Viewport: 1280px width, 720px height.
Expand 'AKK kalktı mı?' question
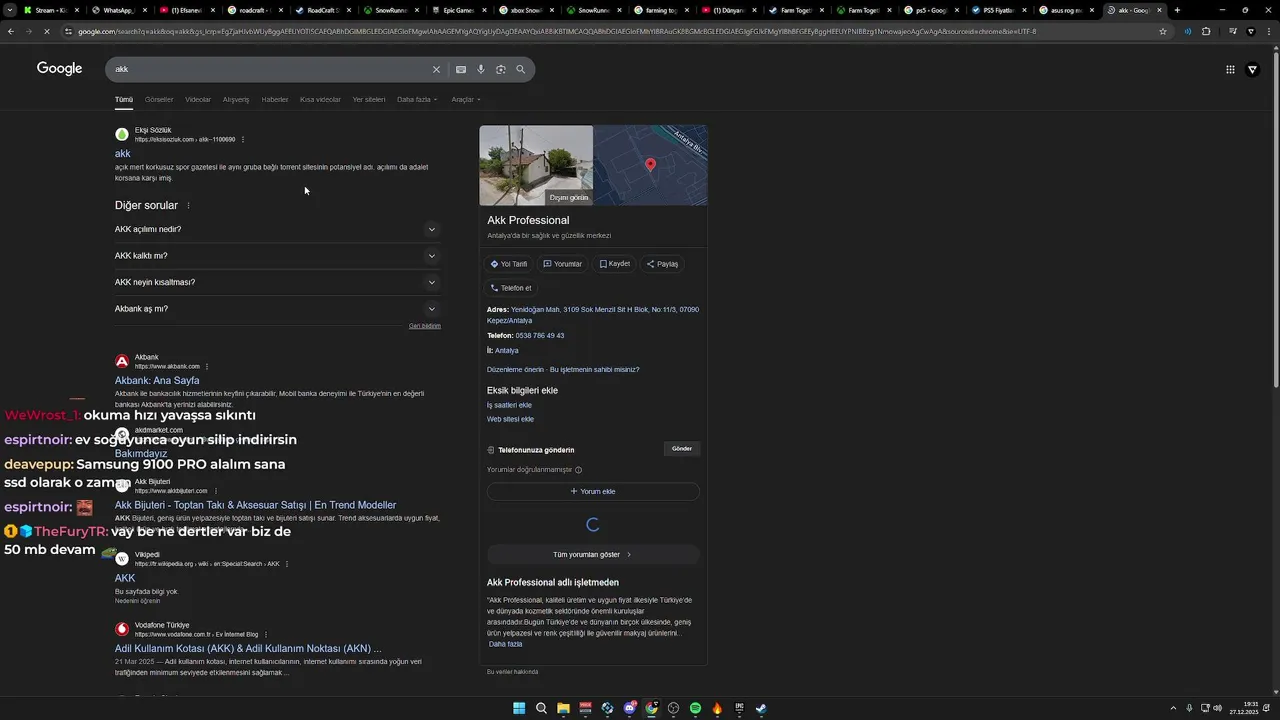(277, 256)
